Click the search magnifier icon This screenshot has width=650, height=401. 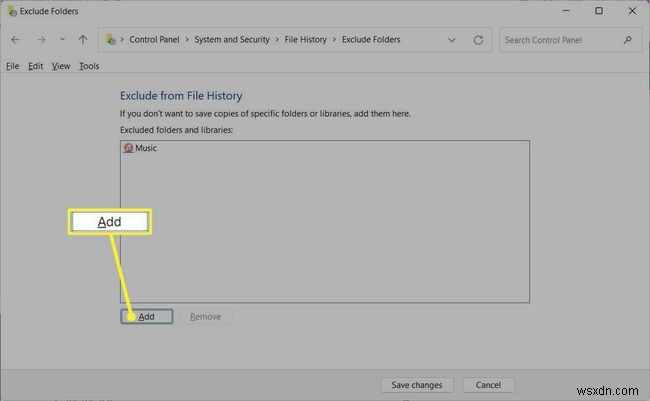628,40
